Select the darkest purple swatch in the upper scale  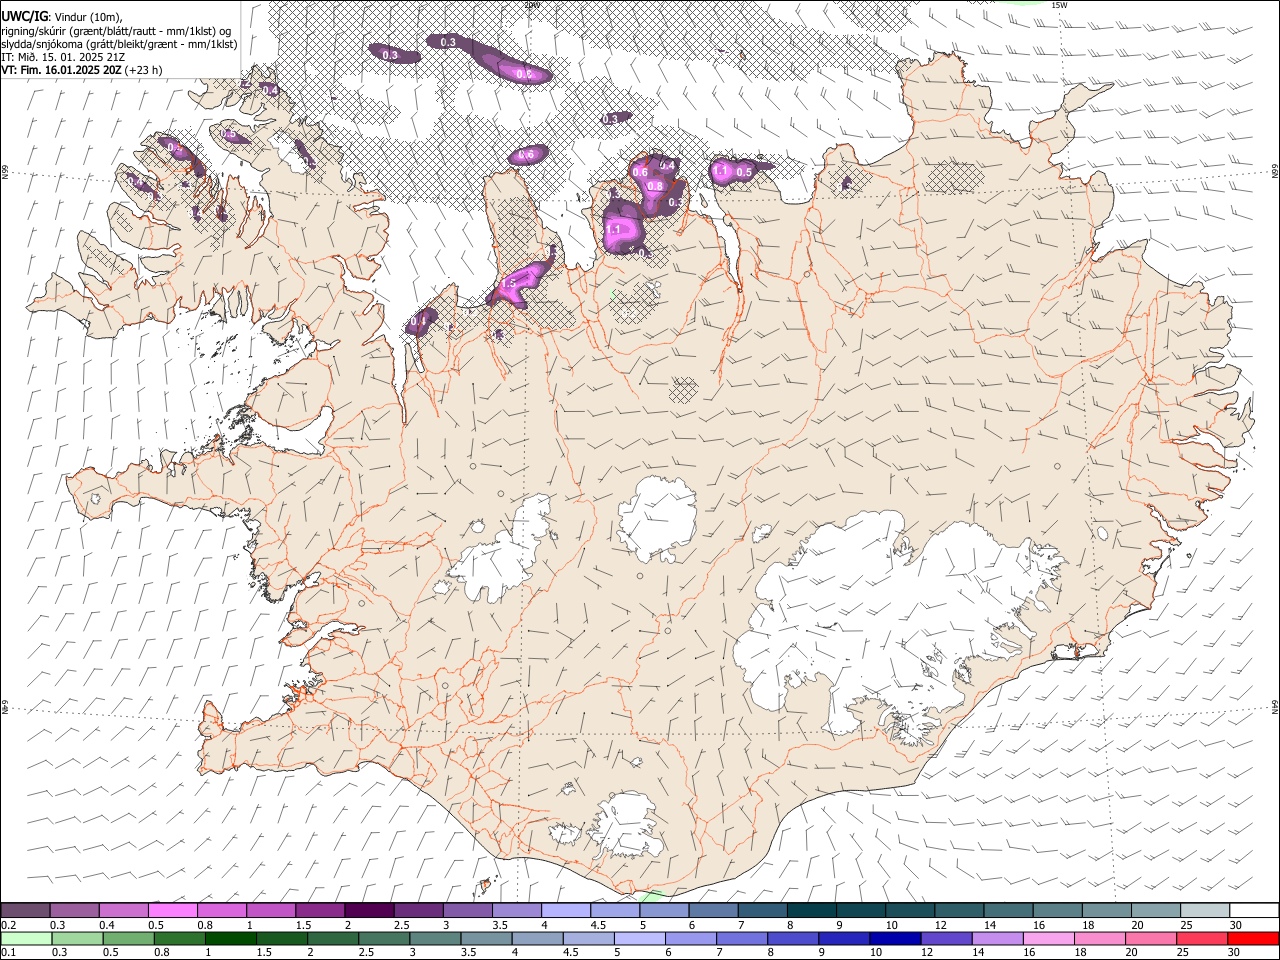(369, 910)
